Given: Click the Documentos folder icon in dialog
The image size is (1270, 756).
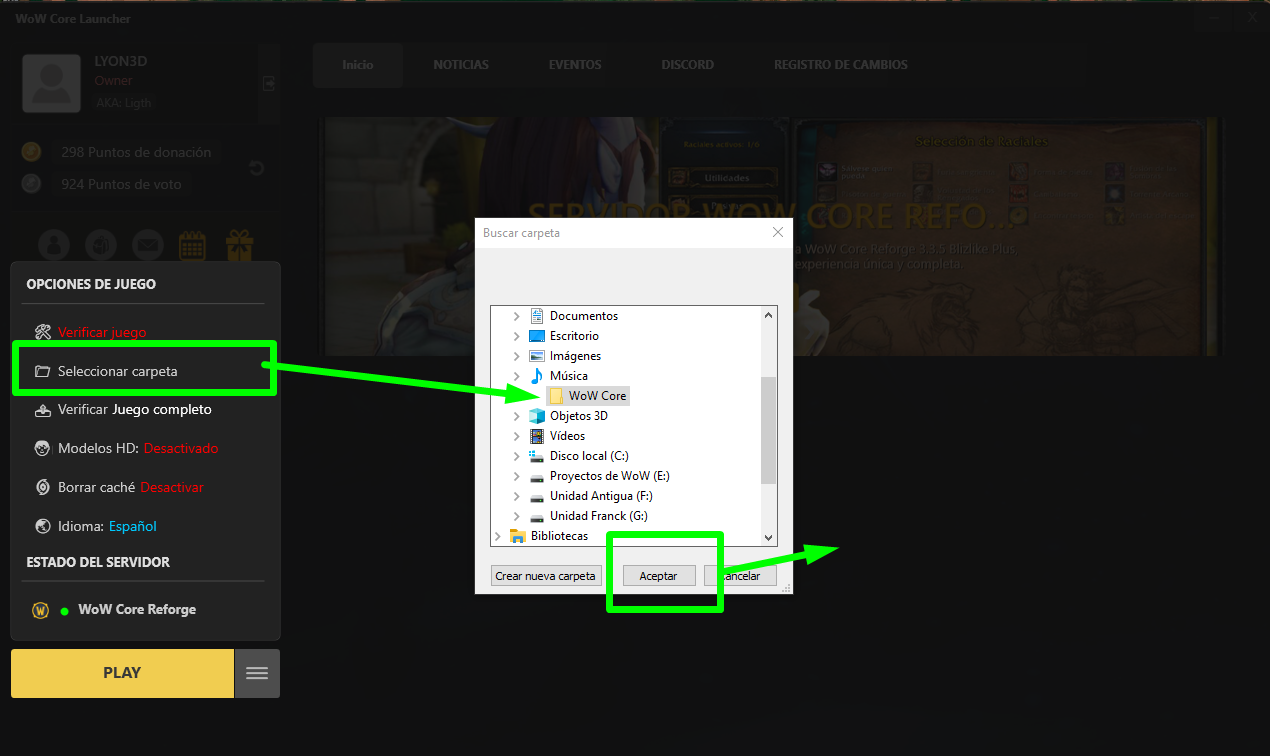Looking at the screenshot, I should tap(536, 316).
